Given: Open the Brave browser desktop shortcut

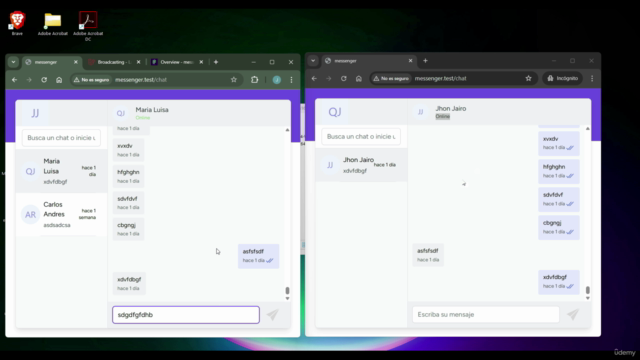Looking at the screenshot, I should [17, 23].
